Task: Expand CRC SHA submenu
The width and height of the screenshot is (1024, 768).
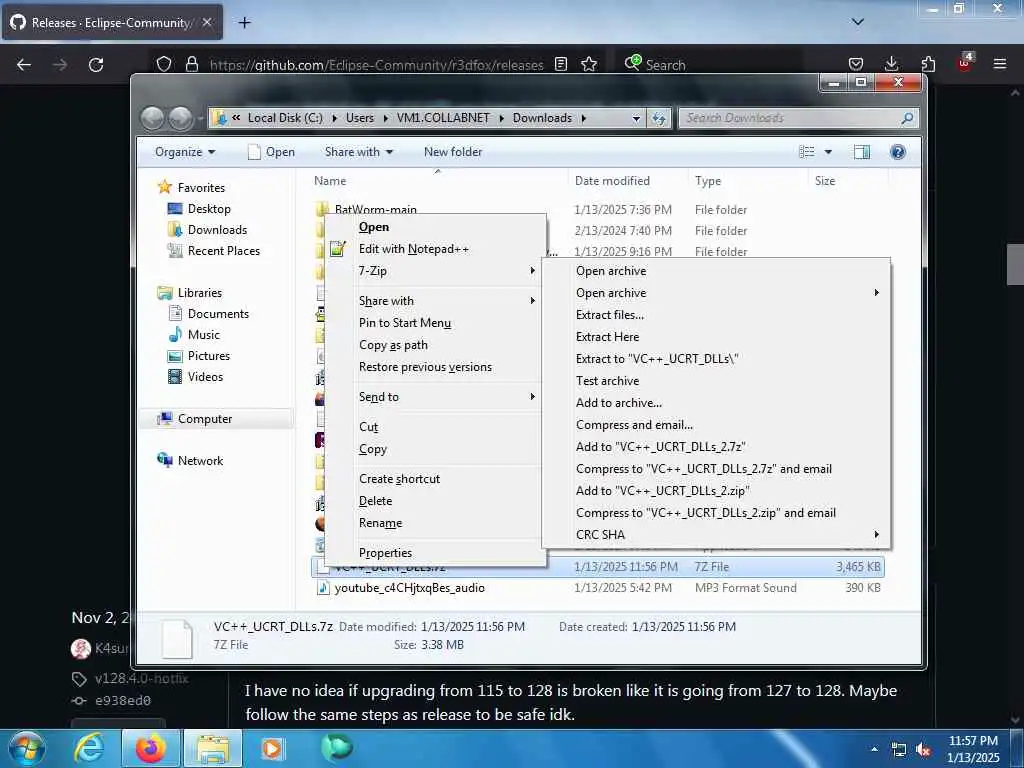Action: pos(716,535)
